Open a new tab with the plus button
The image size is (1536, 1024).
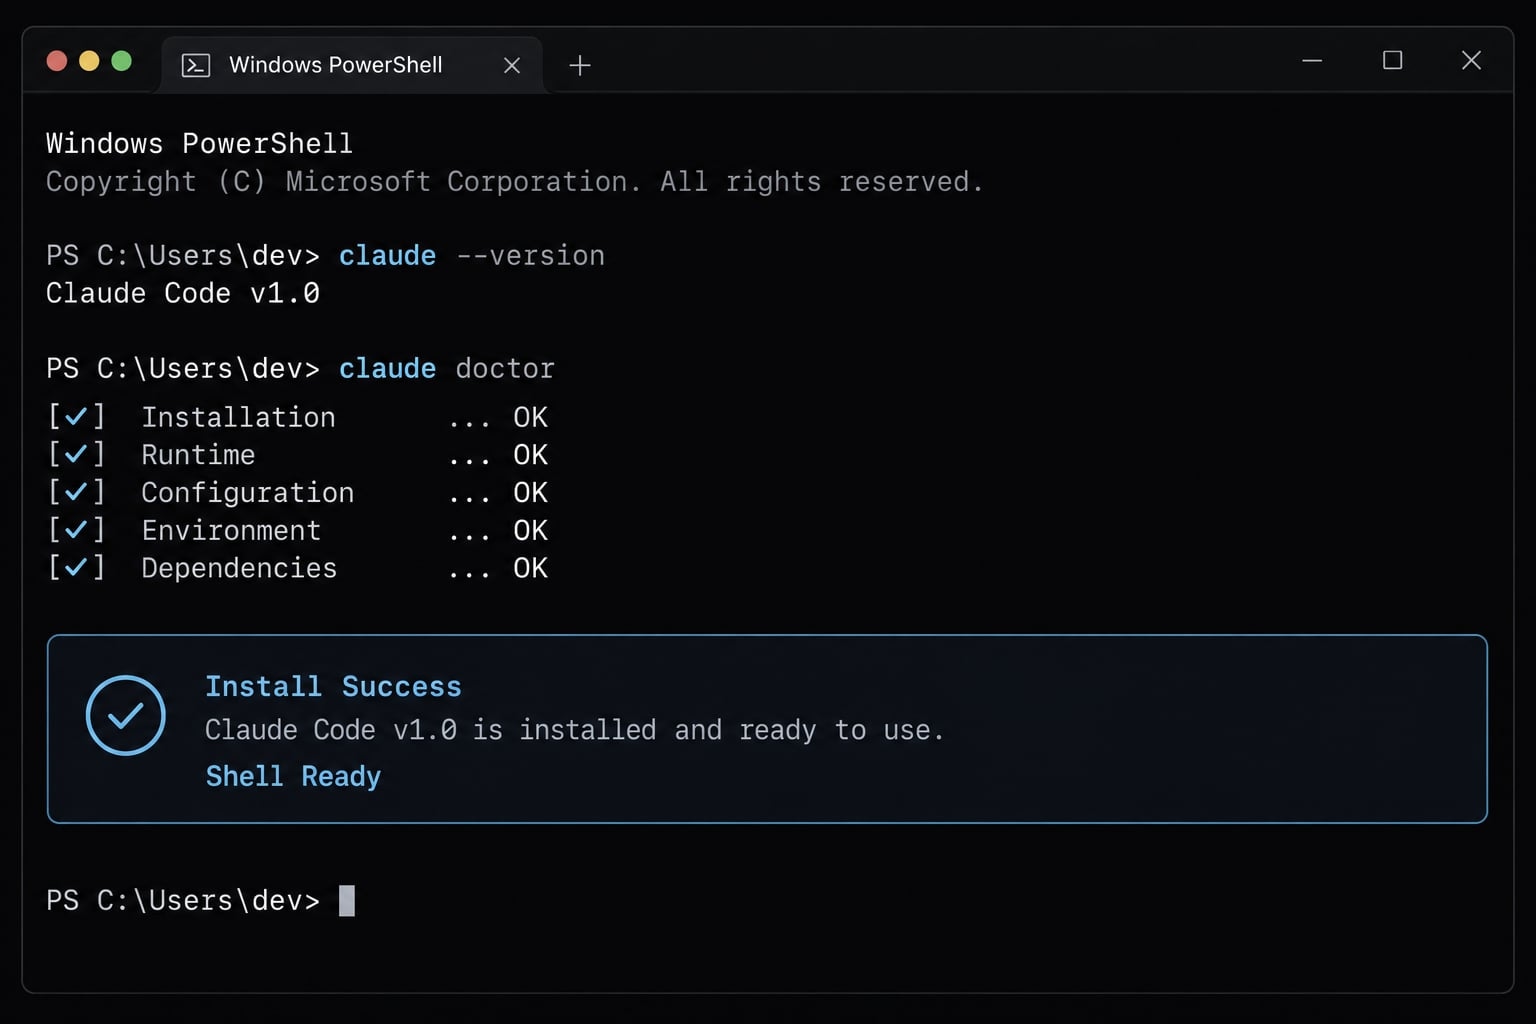coord(580,66)
